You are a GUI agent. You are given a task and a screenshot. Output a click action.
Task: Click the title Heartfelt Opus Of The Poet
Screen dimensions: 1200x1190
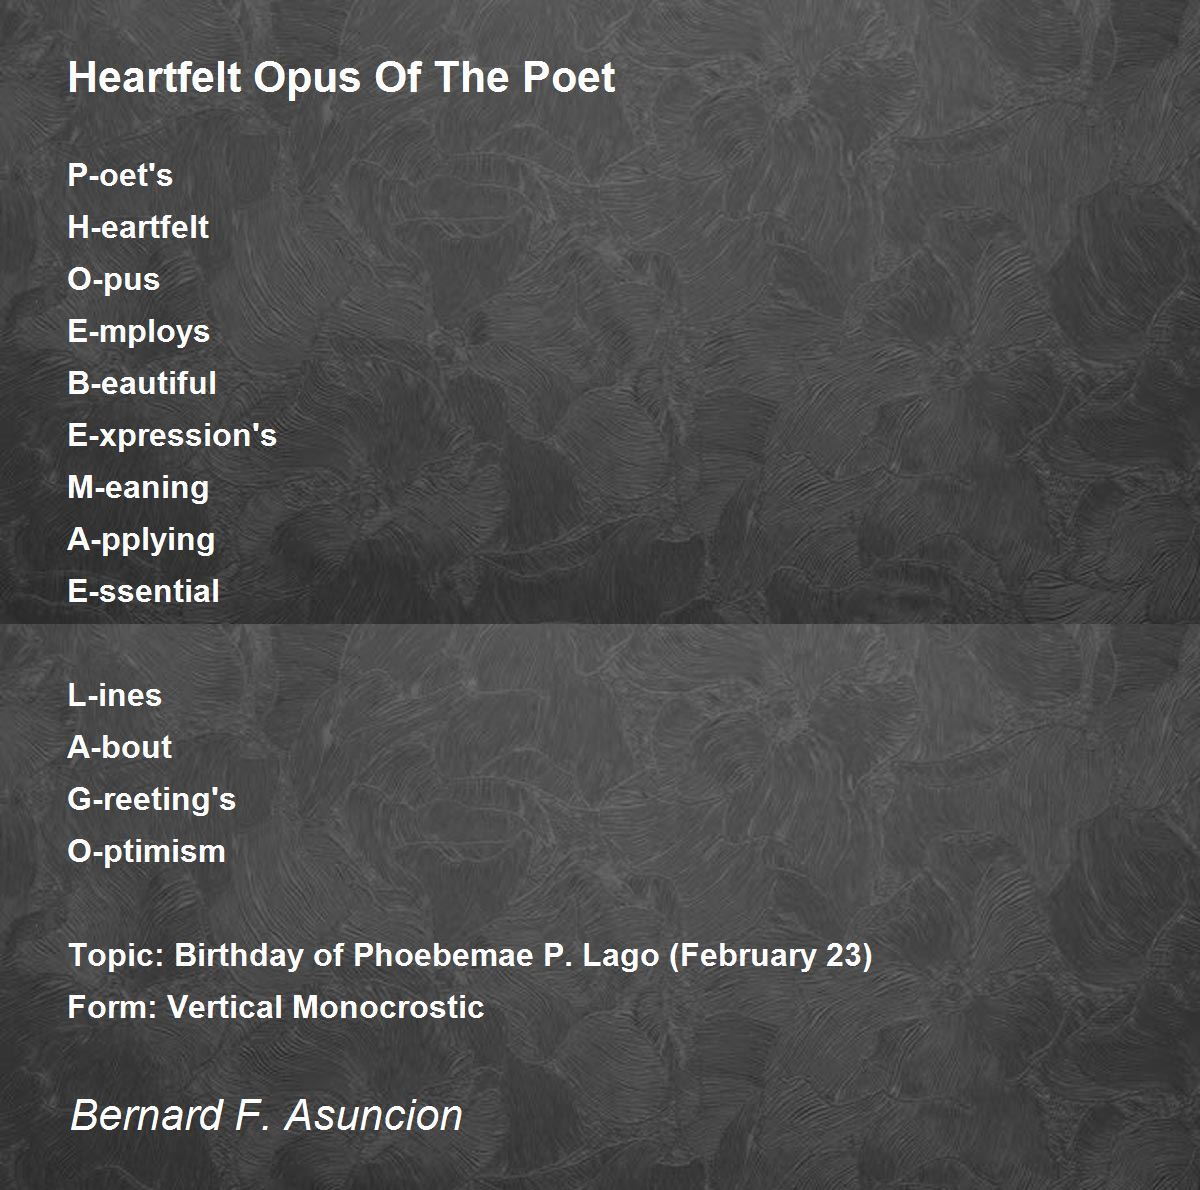[341, 78]
